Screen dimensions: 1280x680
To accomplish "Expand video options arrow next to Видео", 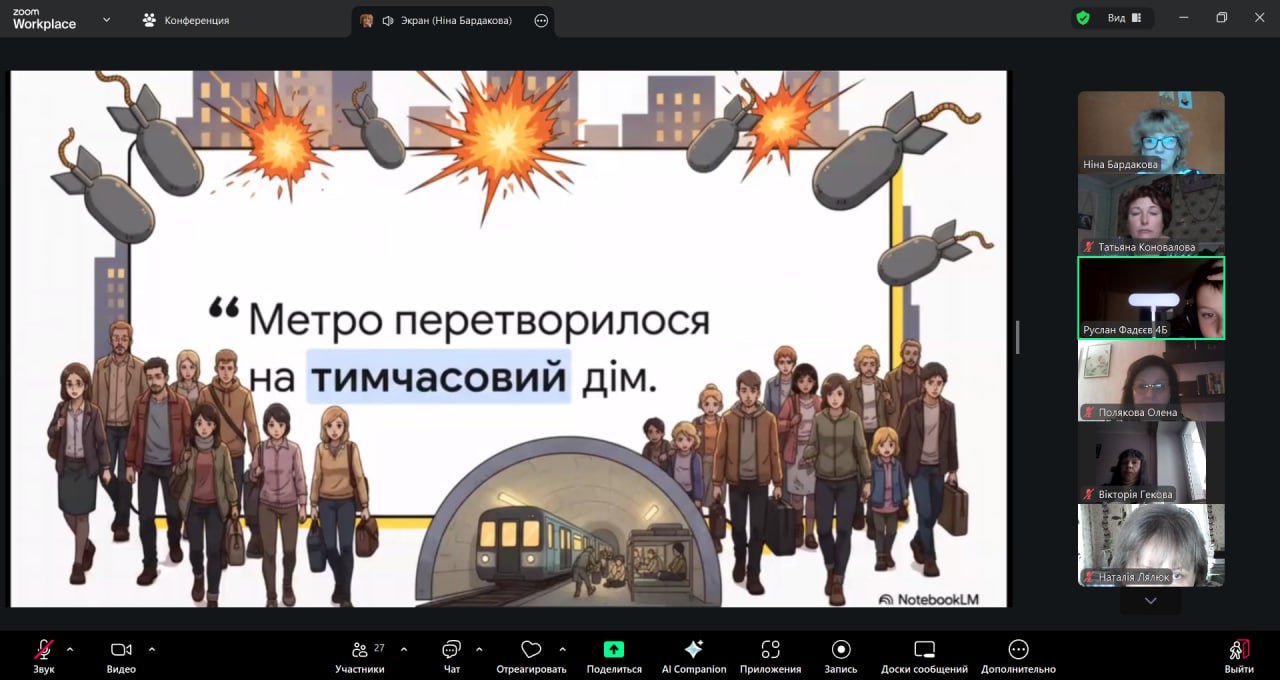I will [151, 648].
